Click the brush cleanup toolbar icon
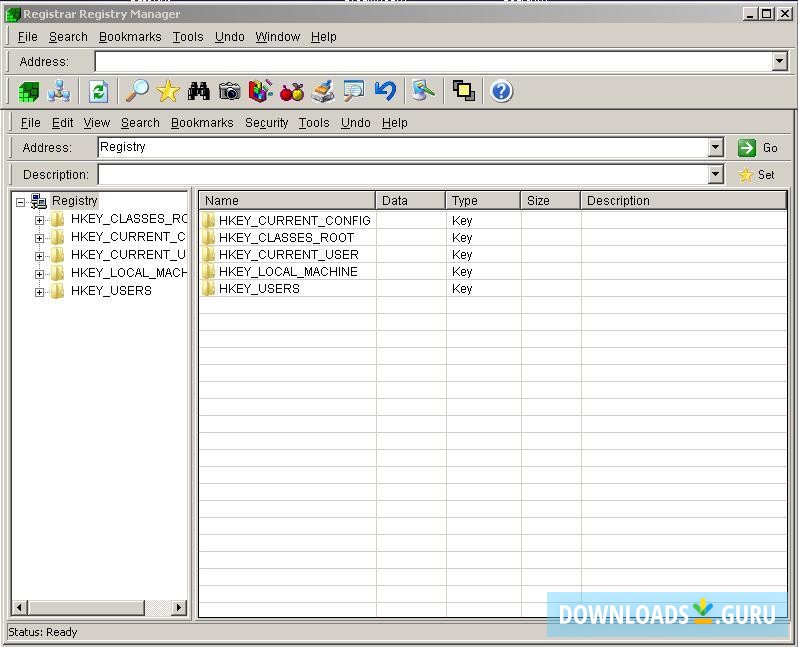 pyautogui.click(x=323, y=92)
